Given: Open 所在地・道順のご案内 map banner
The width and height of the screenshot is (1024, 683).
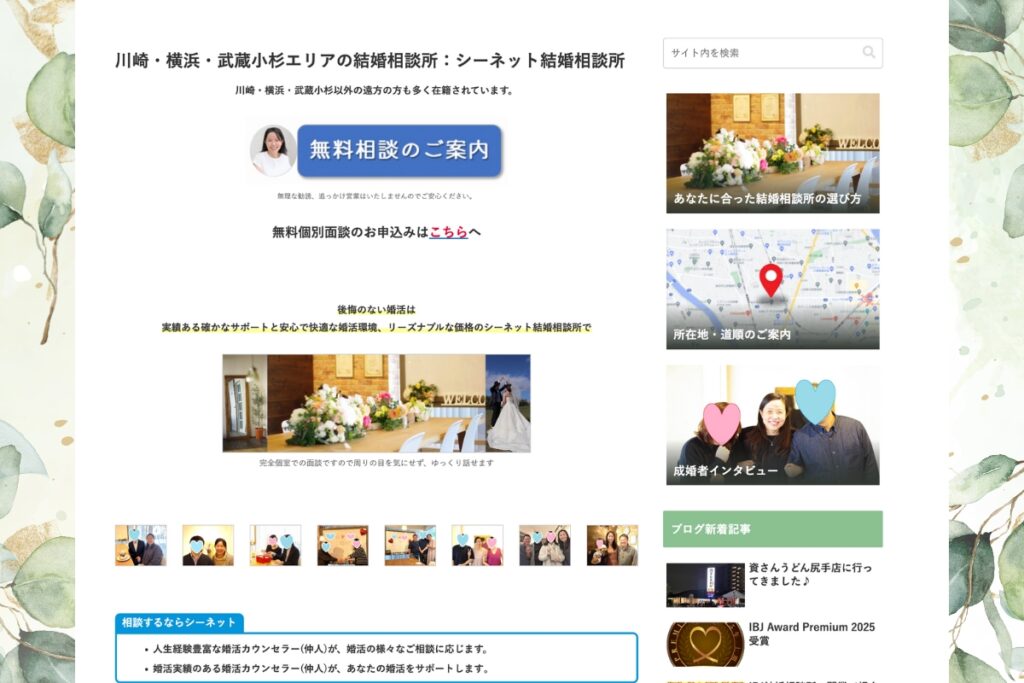Looking at the screenshot, I should [773, 289].
